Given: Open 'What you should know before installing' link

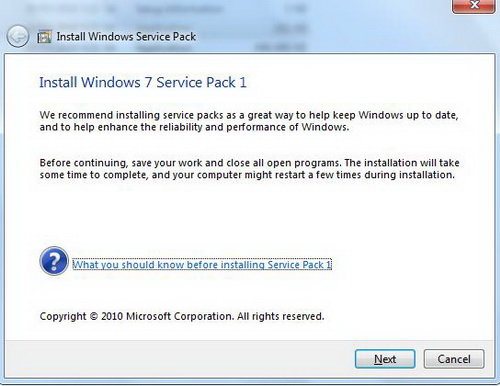Looking at the screenshot, I should [x=202, y=264].
